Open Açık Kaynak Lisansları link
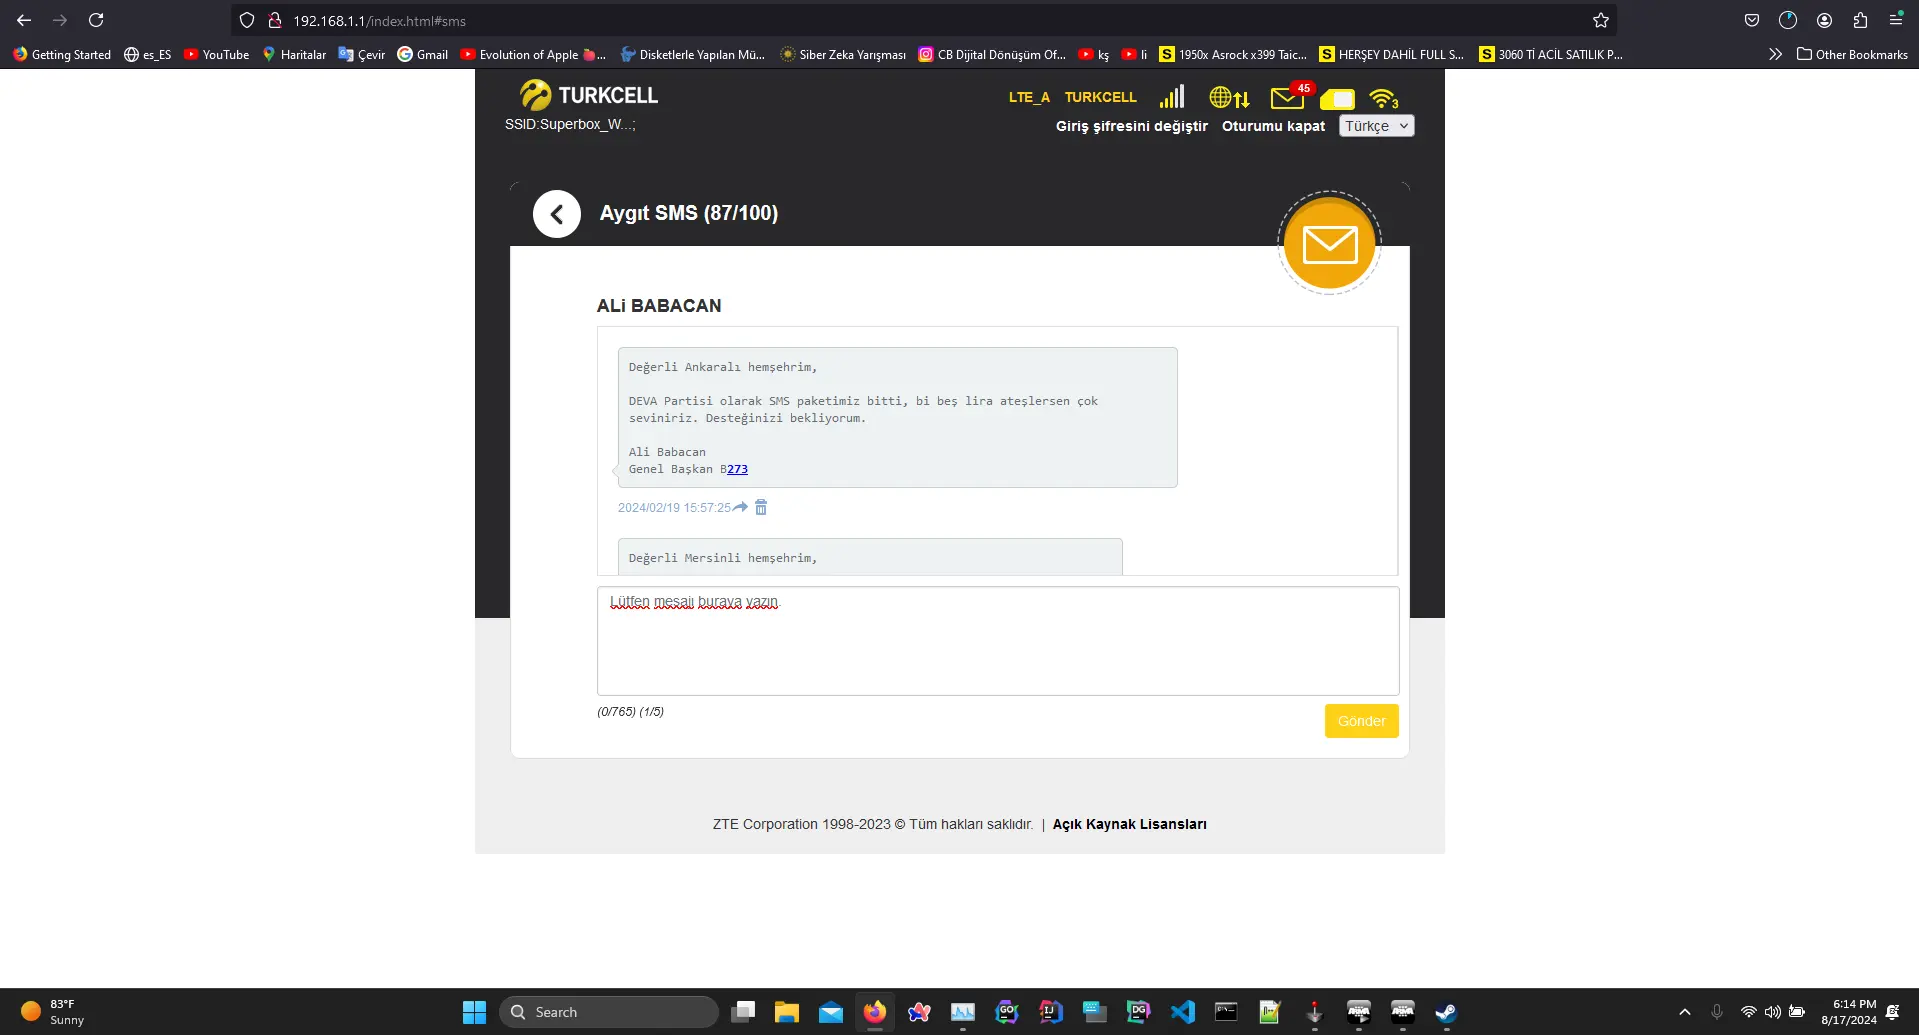The width and height of the screenshot is (1919, 1035). click(x=1129, y=824)
